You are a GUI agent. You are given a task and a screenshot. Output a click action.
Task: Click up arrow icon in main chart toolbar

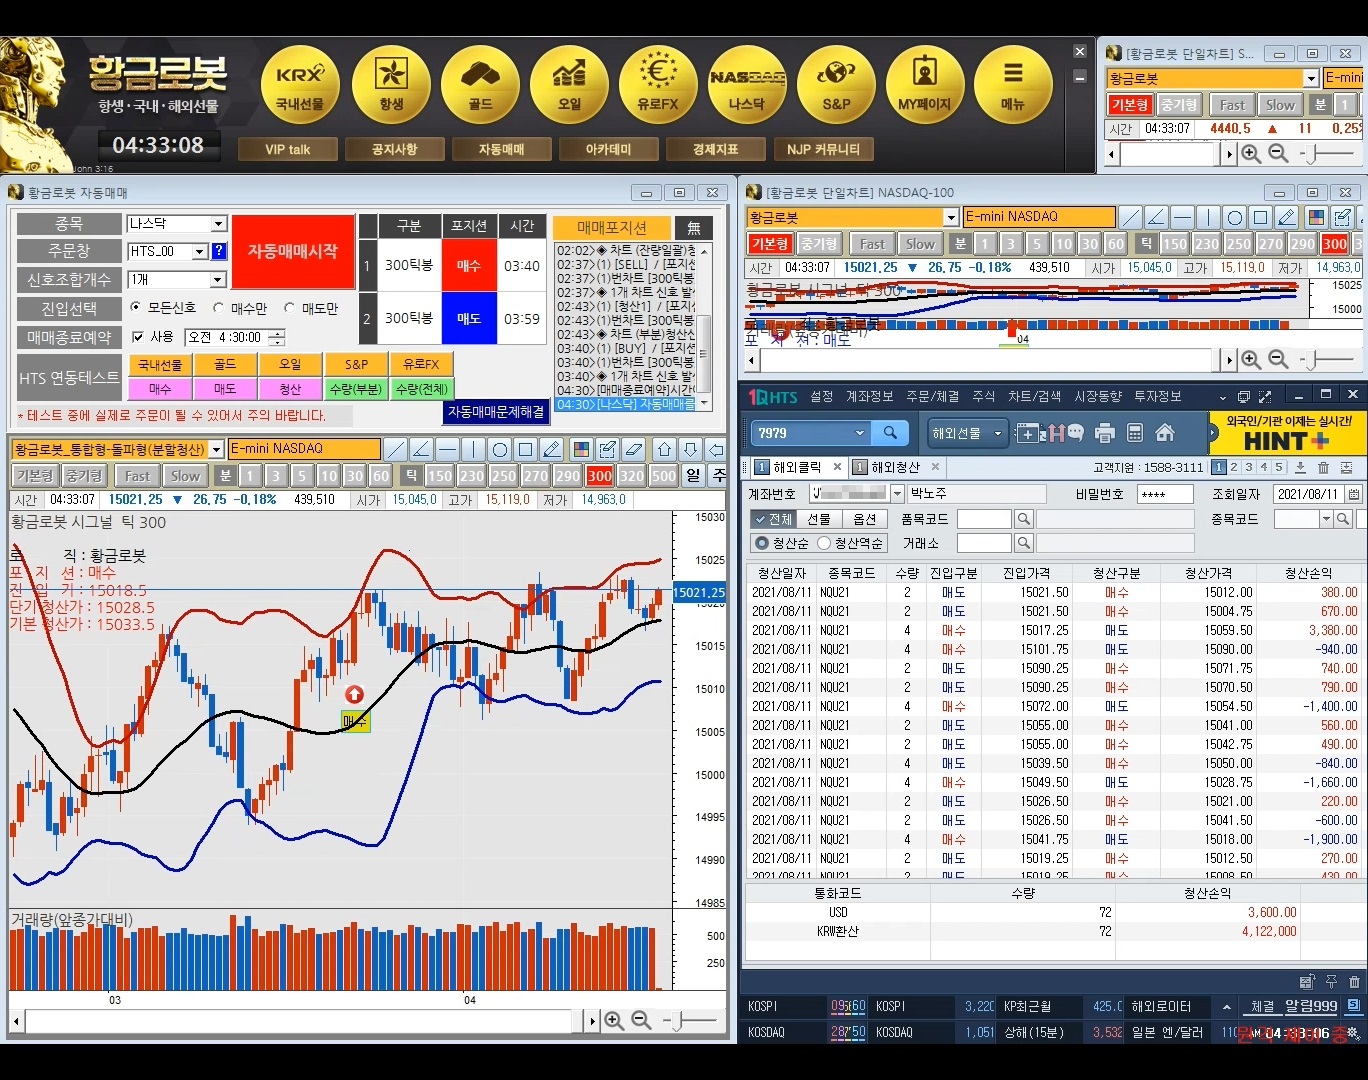click(664, 449)
